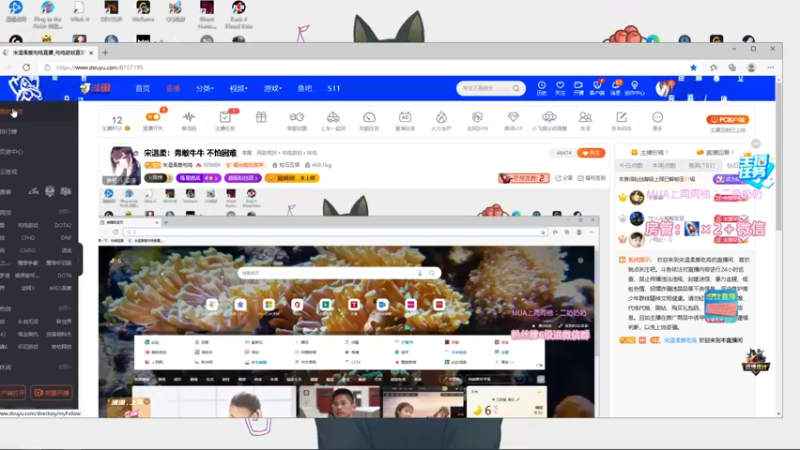Click the diamond 房间VIP icon

[x=513, y=117]
